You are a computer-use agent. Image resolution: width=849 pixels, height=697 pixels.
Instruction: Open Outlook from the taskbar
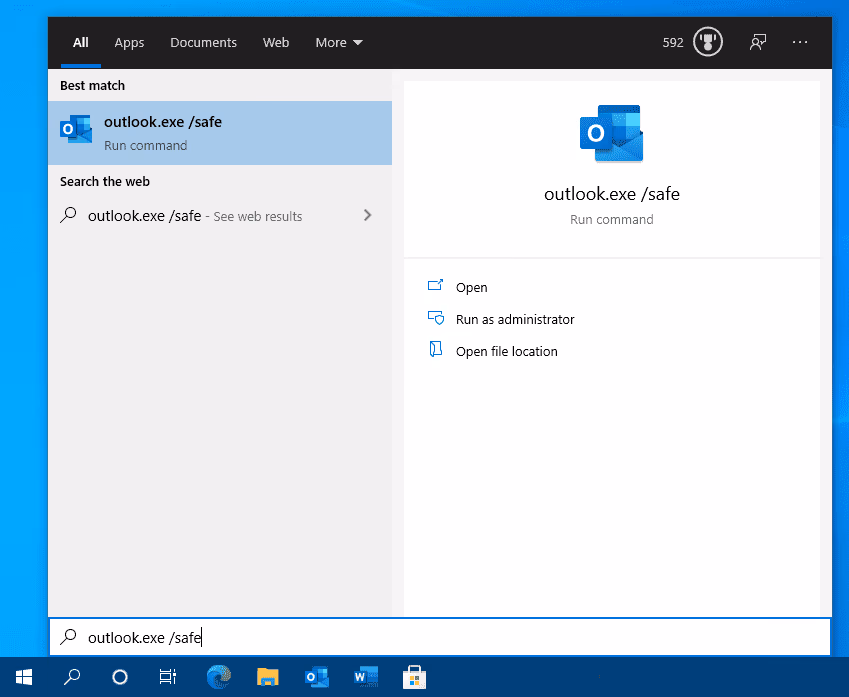click(x=316, y=677)
